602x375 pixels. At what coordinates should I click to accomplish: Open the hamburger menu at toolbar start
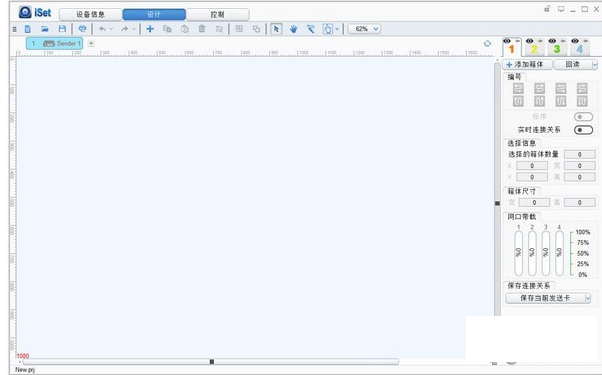point(15,29)
